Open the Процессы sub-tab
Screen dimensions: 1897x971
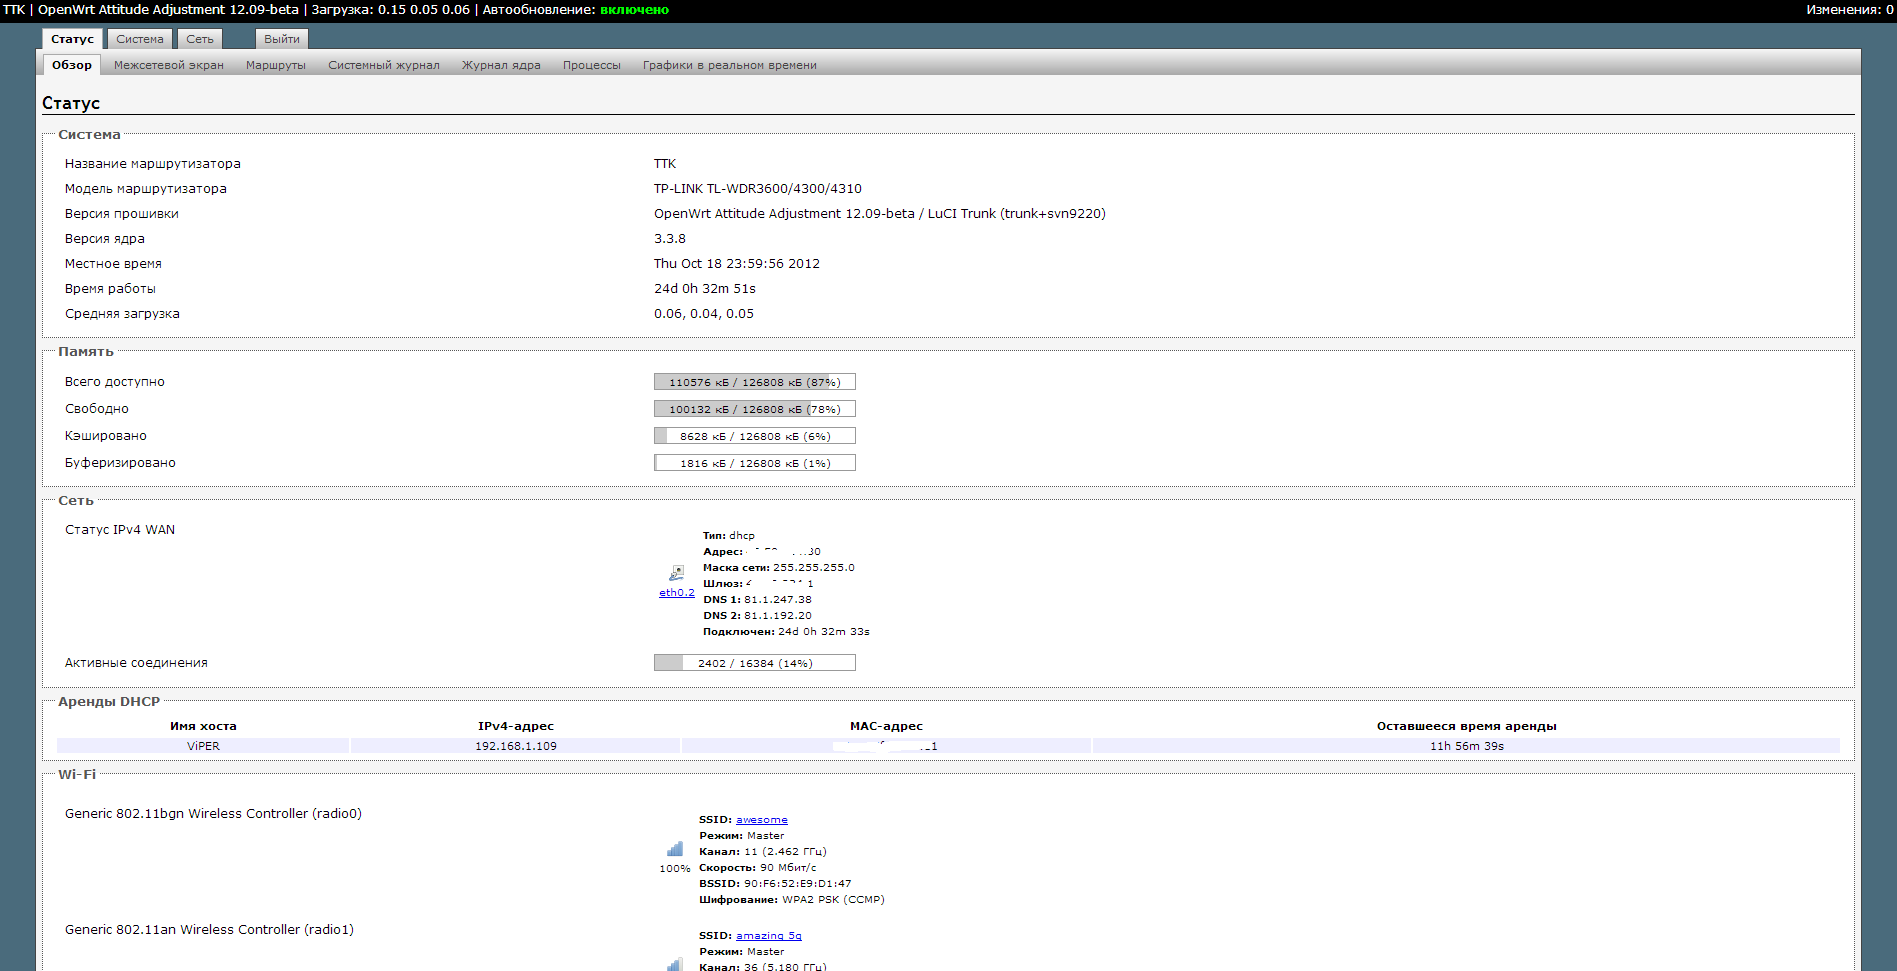click(x=592, y=65)
